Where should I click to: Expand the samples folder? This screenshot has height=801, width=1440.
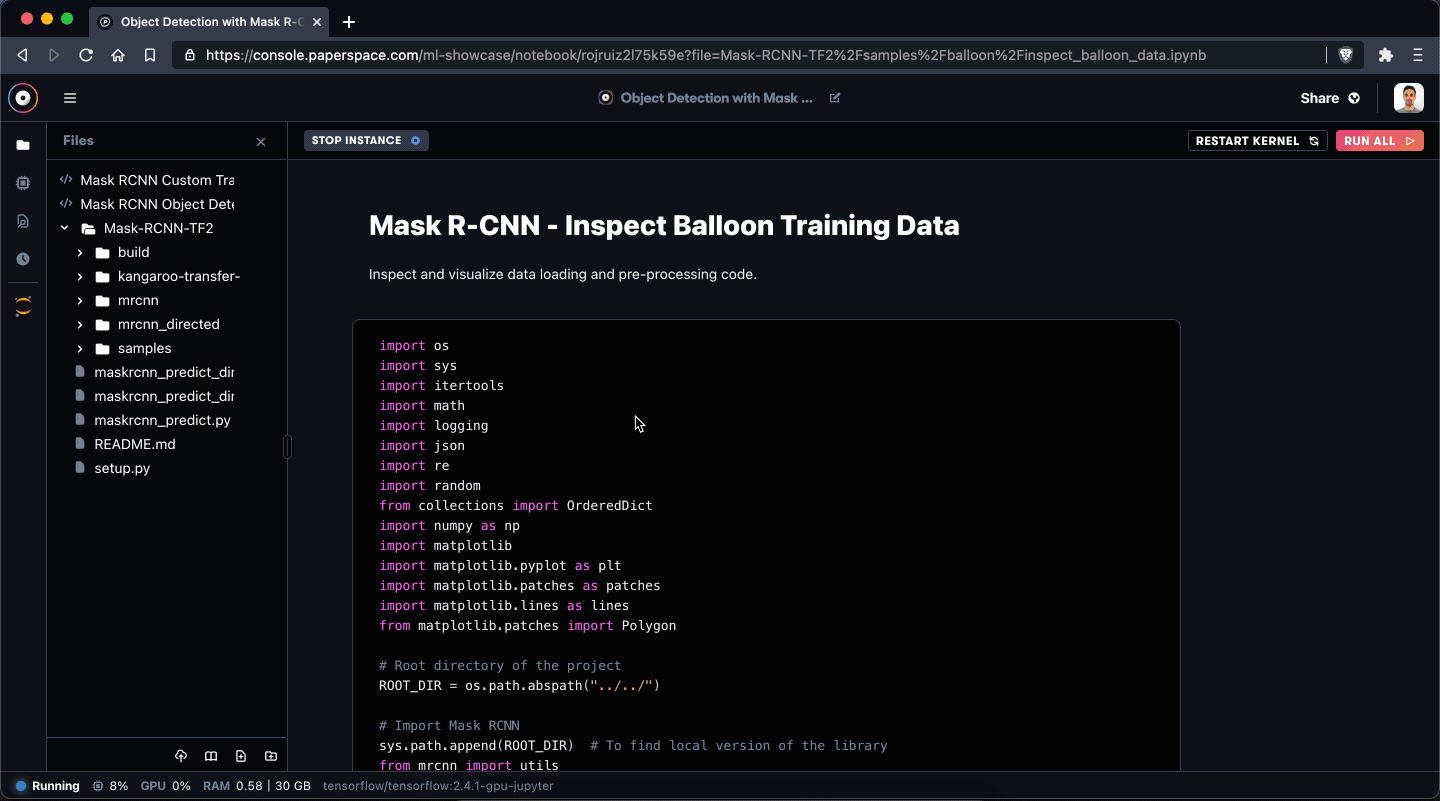coord(80,348)
